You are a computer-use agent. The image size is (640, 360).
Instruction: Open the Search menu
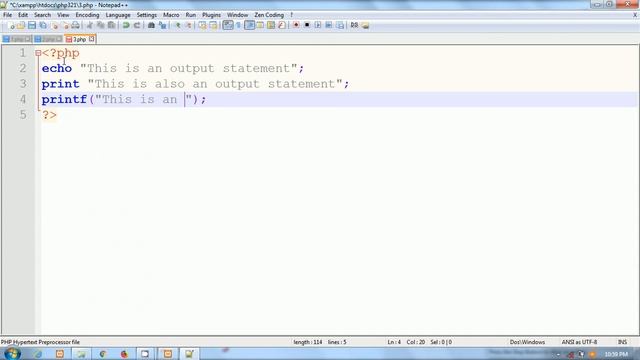[42, 15]
